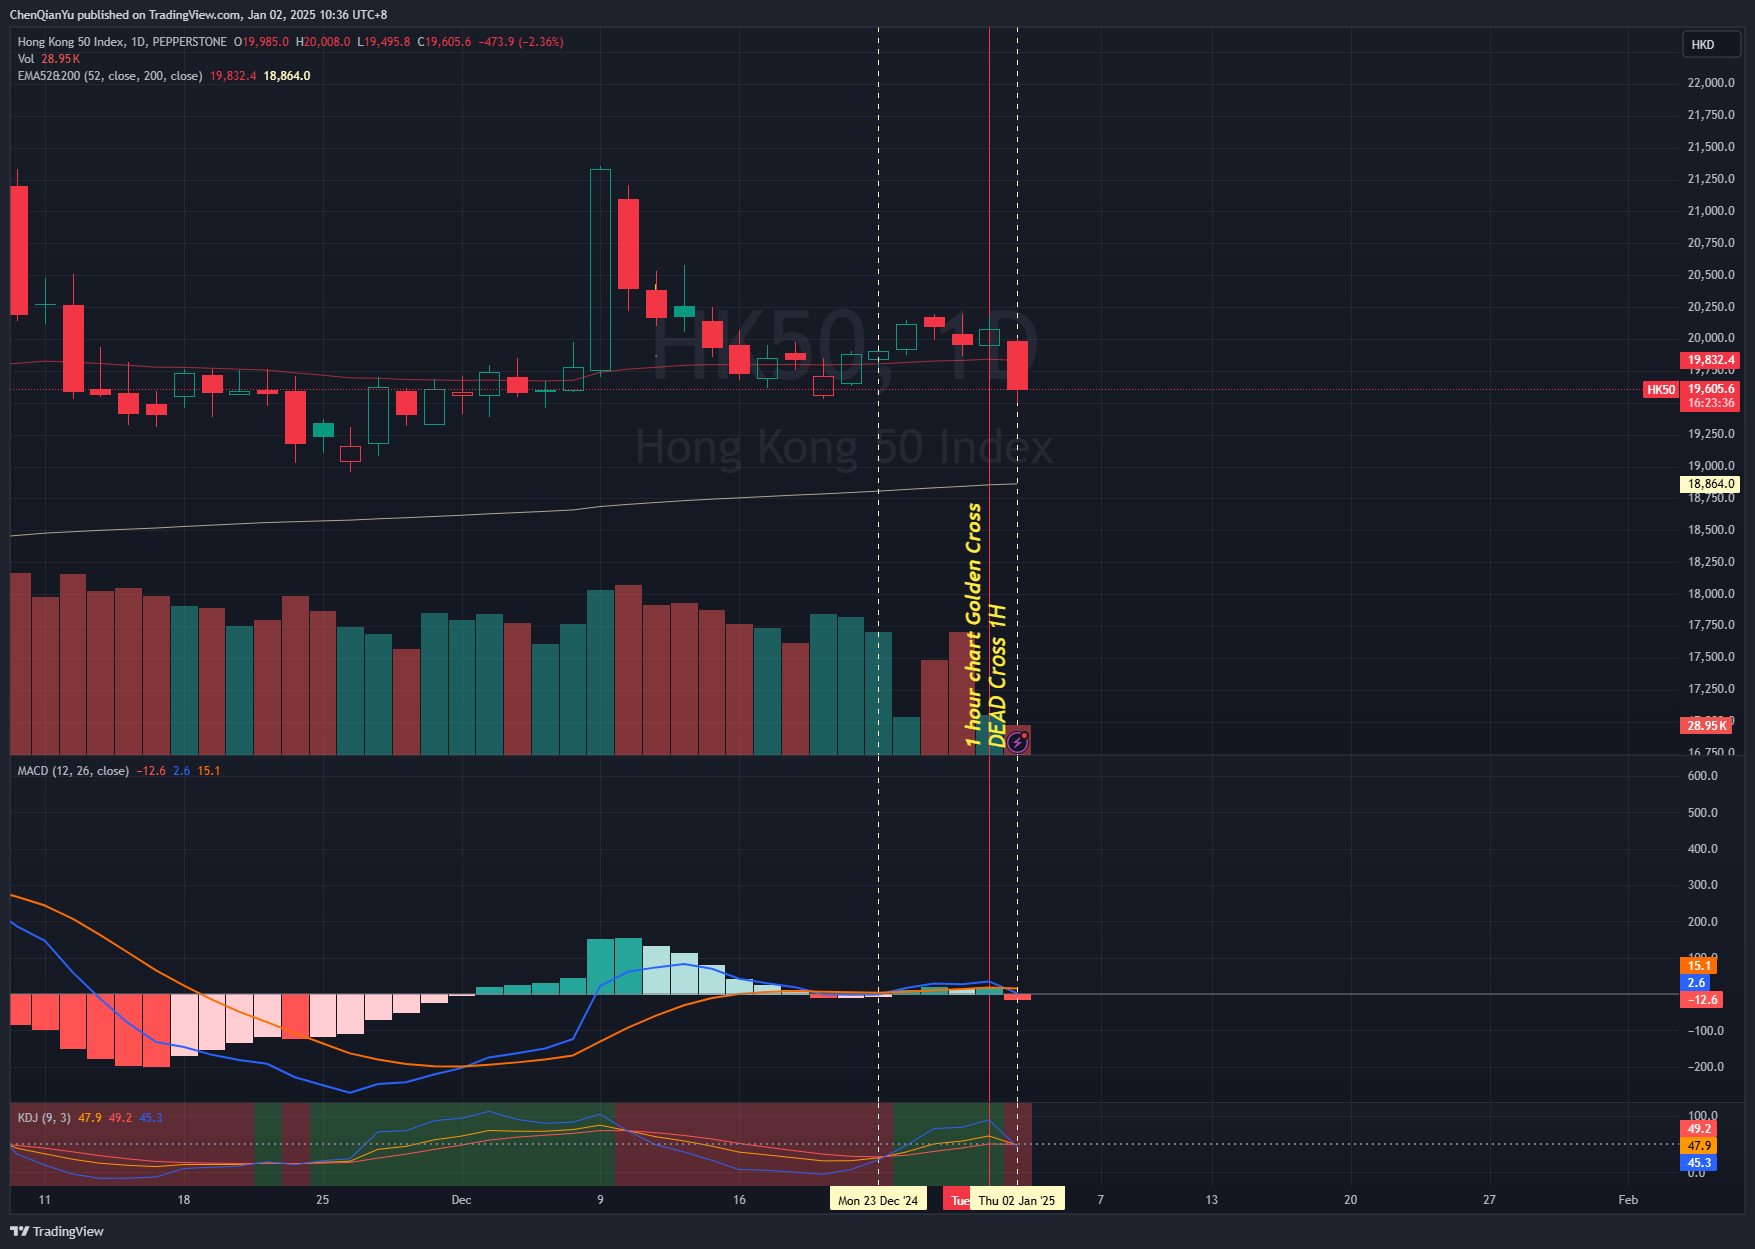Click the orange 15.1 MACD scale label
This screenshot has width=1755, height=1249.
(x=1699, y=966)
